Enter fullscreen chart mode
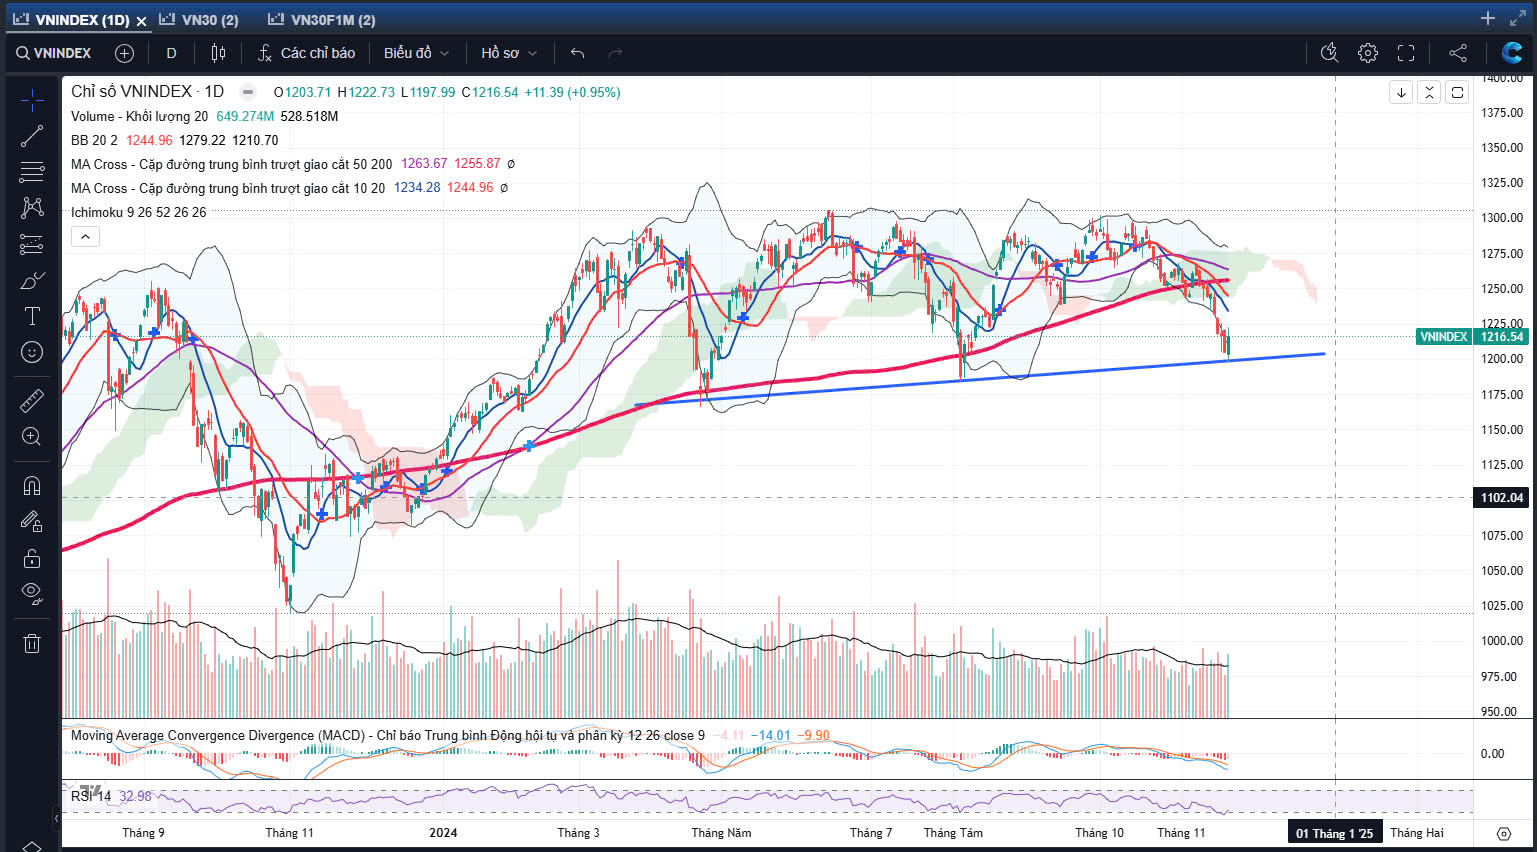 (x=1406, y=53)
